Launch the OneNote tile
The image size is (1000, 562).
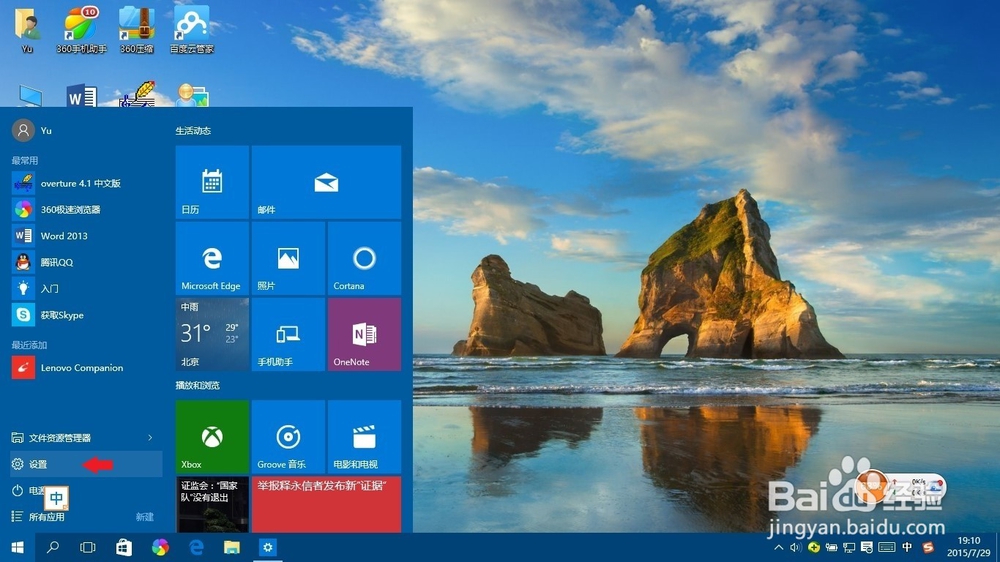coord(364,334)
